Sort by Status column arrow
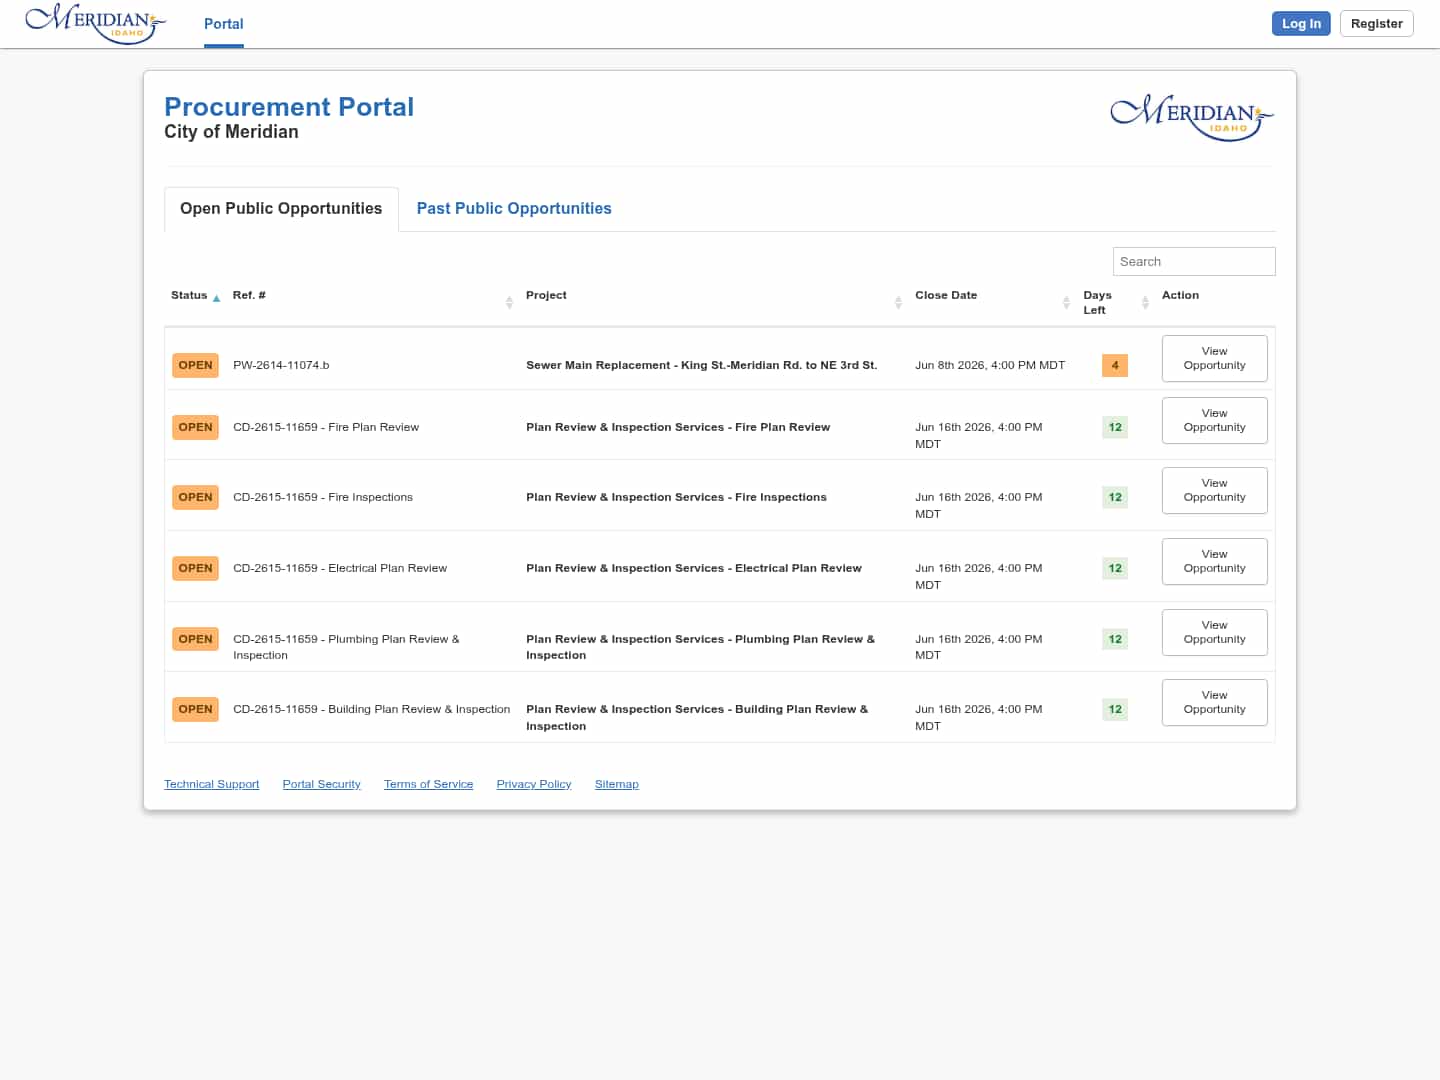This screenshot has height=1080, width=1440. pyautogui.click(x=216, y=298)
